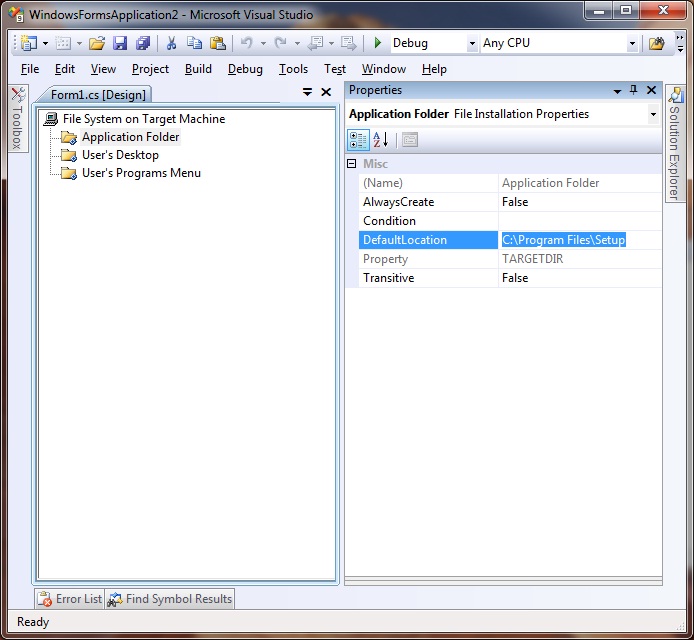
Task: Switch to Categorized property view
Action: point(358,140)
